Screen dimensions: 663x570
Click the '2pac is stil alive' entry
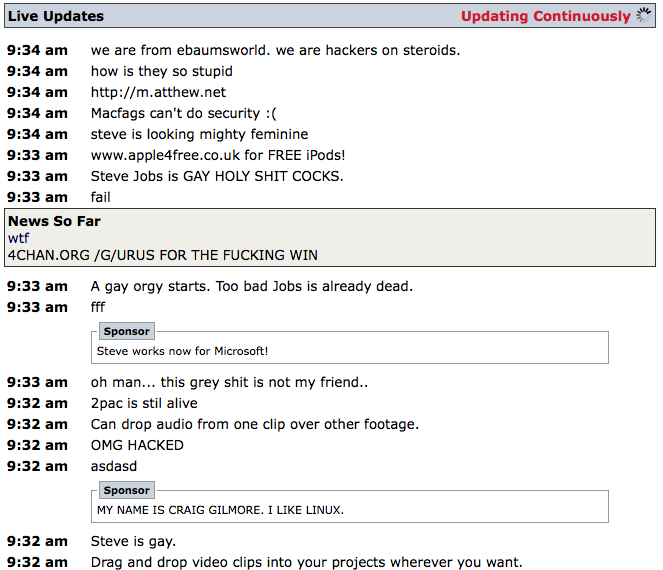[x=144, y=403]
